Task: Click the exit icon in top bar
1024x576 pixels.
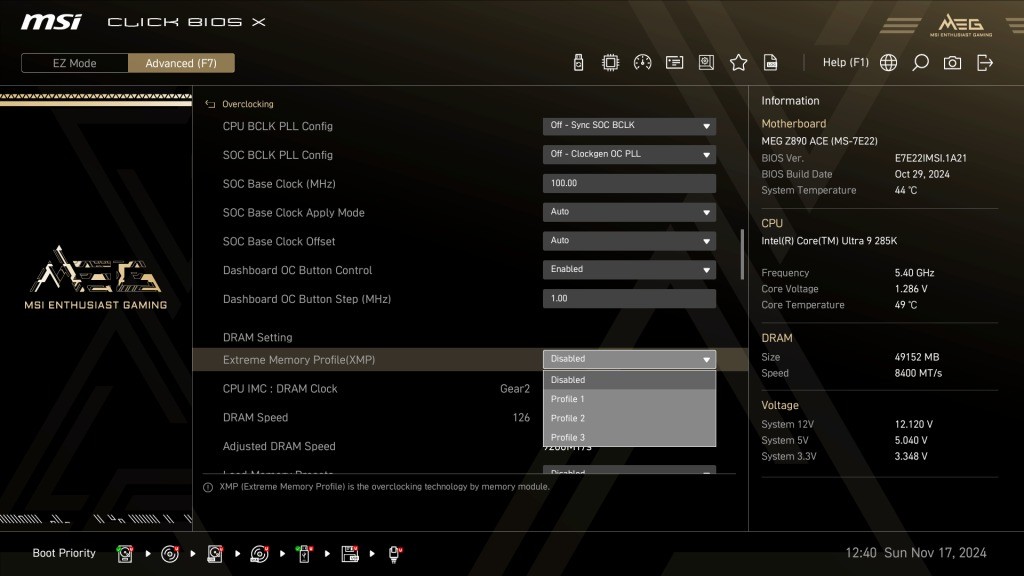Action: [x=985, y=63]
